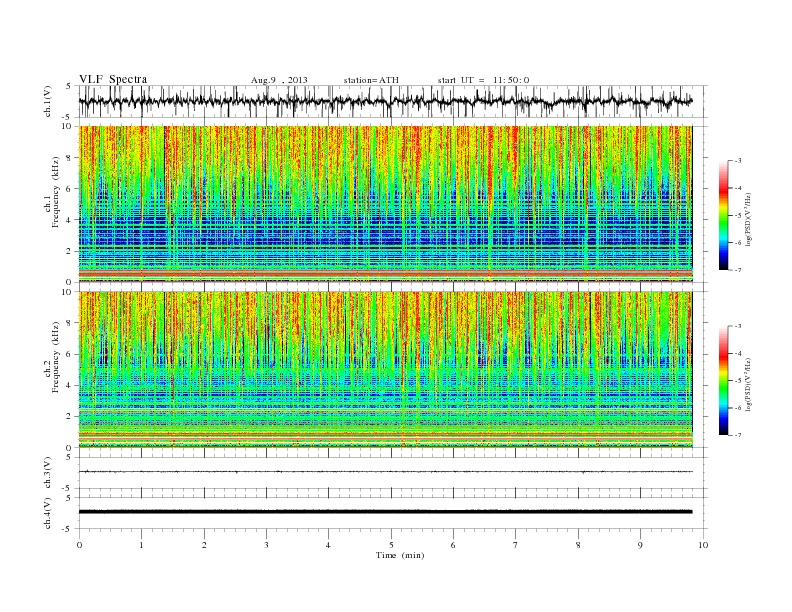Viewport: 792px width, 612px height.
Task: Click the "-7" label on ch.2 colorbar
Action: pos(738,435)
